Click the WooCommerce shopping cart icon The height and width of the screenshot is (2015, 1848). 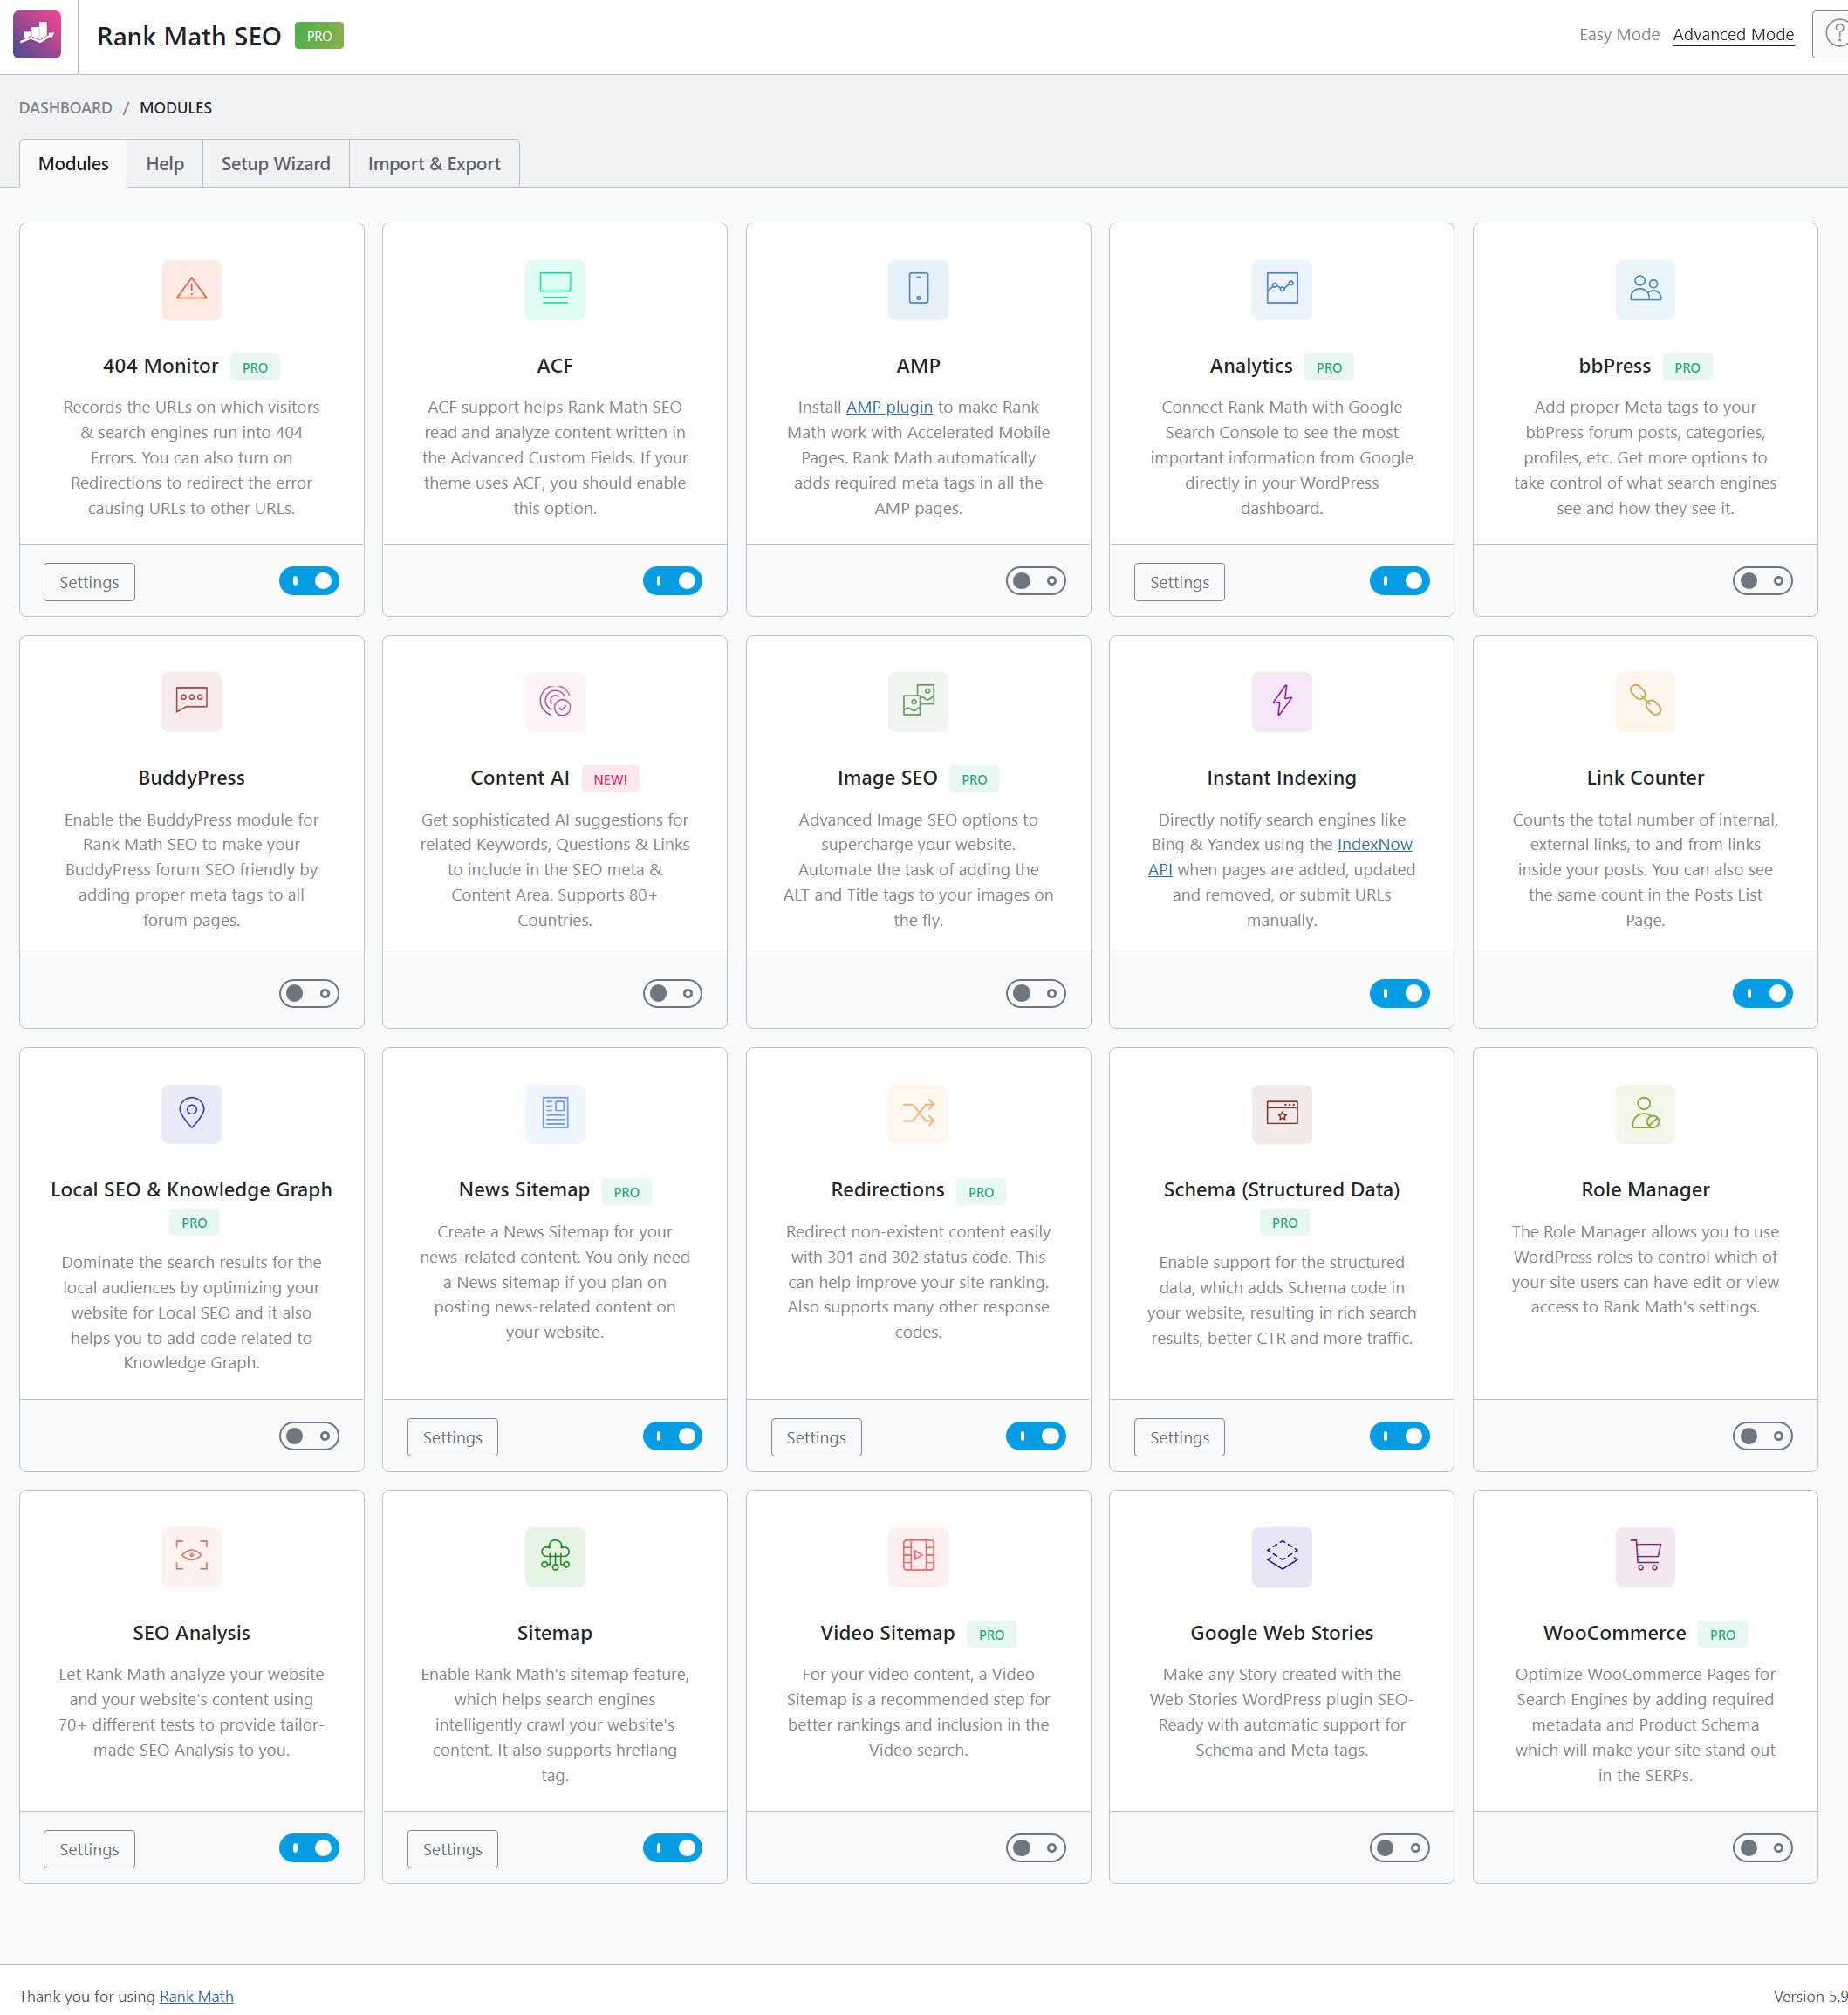(1644, 1556)
